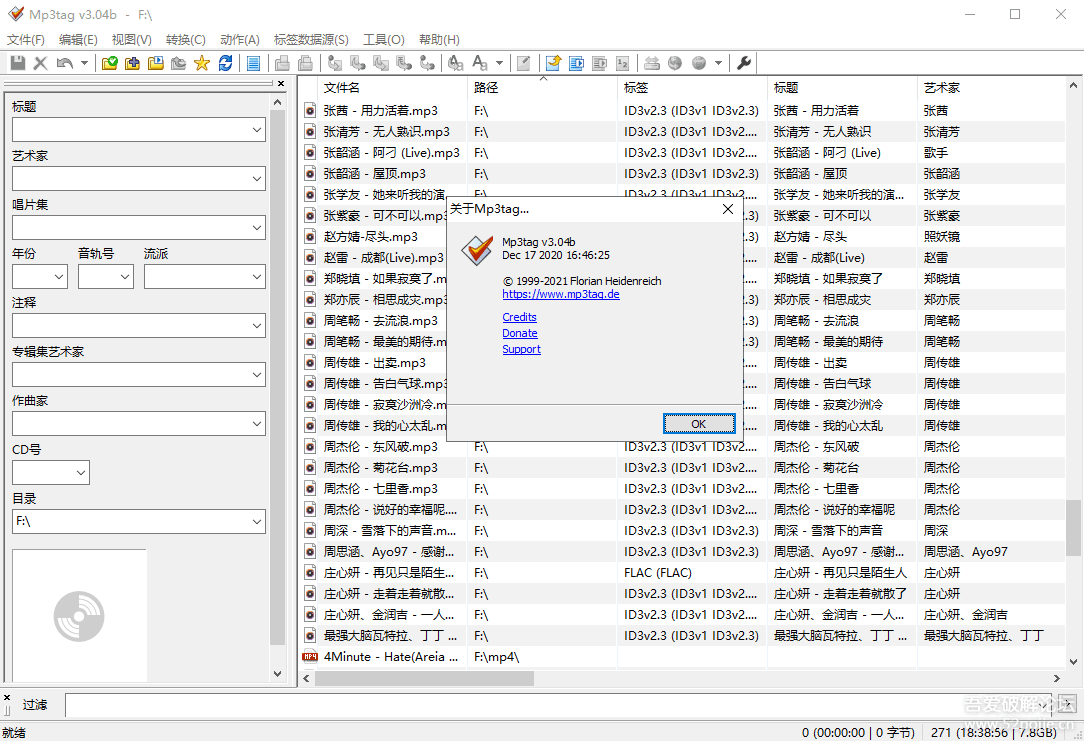Click the Open playlist folder icon
The height and width of the screenshot is (741, 1084).
coord(156,63)
